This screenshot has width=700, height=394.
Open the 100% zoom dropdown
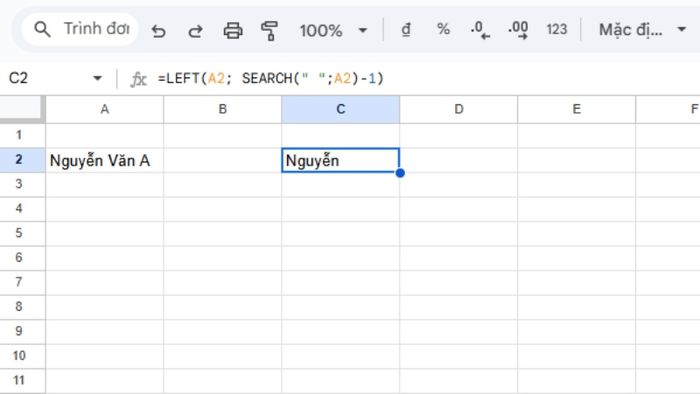[333, 30]
